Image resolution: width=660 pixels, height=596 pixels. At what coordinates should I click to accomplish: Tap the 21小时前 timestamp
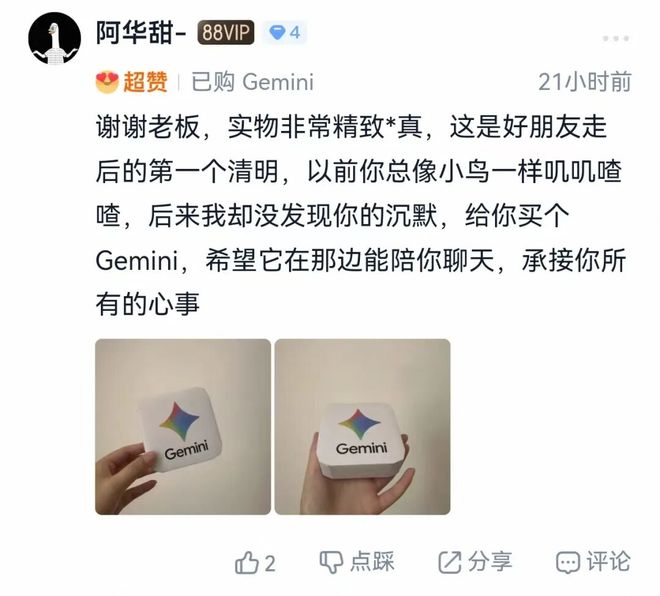coord(585,82)
